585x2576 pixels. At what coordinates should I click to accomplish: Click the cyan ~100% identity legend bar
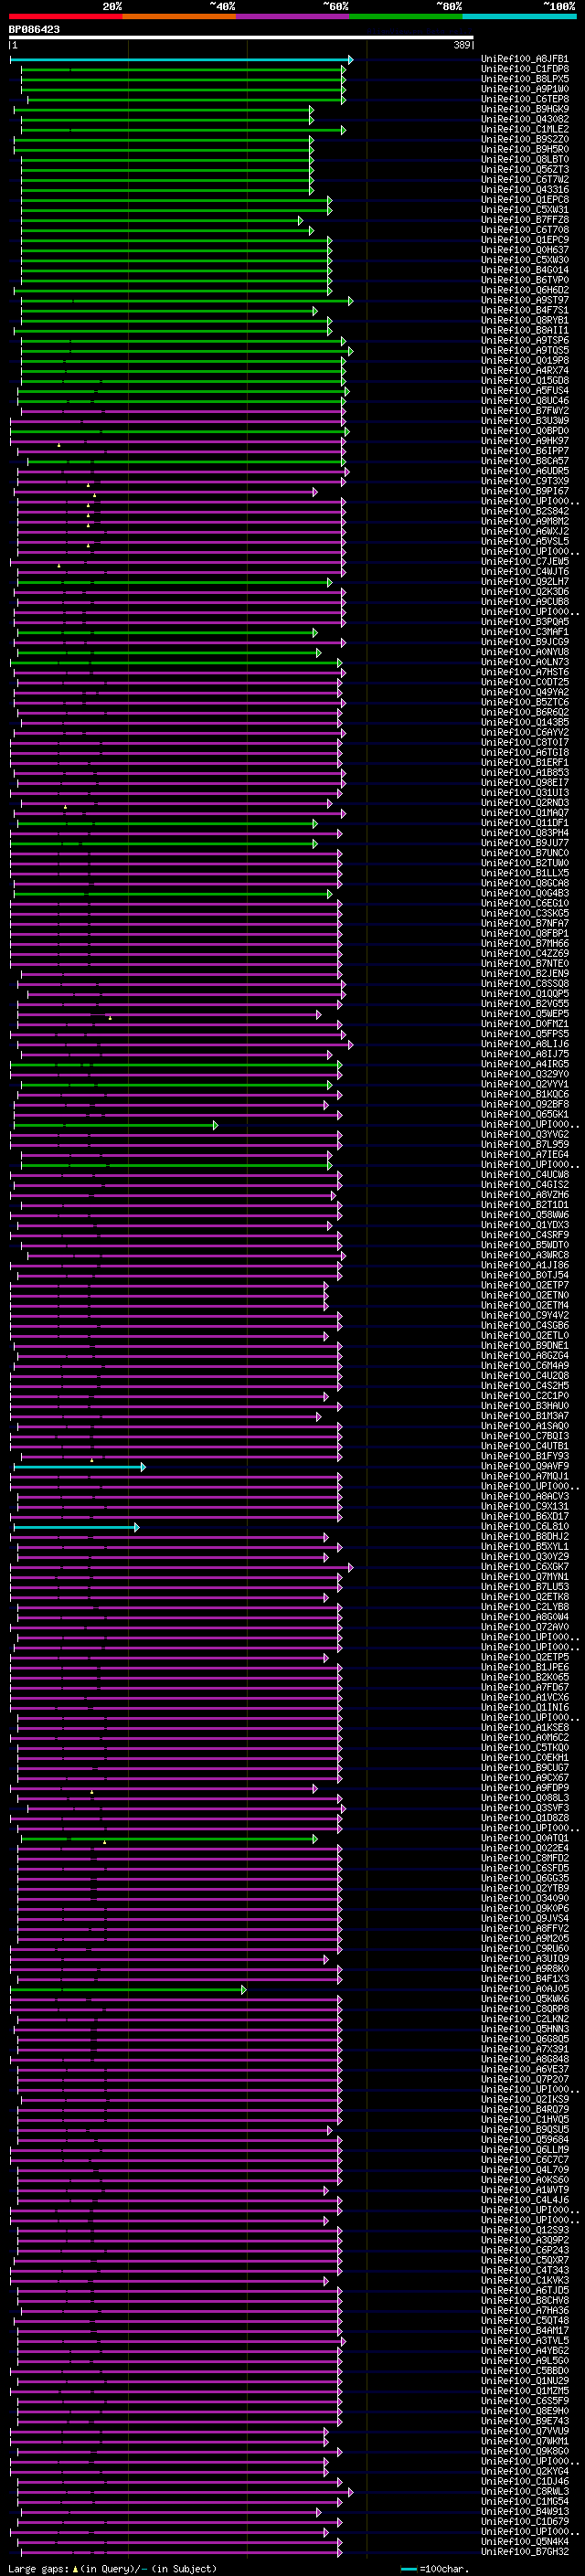[x=519, y=16]
